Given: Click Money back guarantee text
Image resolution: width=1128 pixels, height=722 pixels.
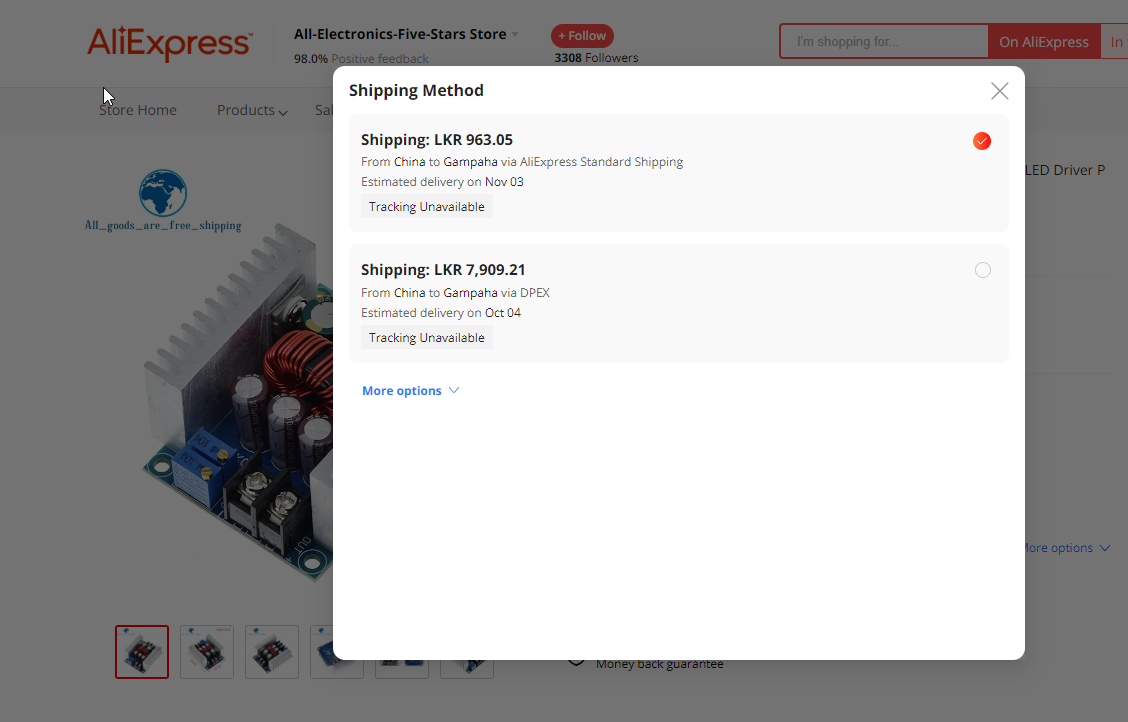Looking at the screenshot, I should (x=660, y=664).
